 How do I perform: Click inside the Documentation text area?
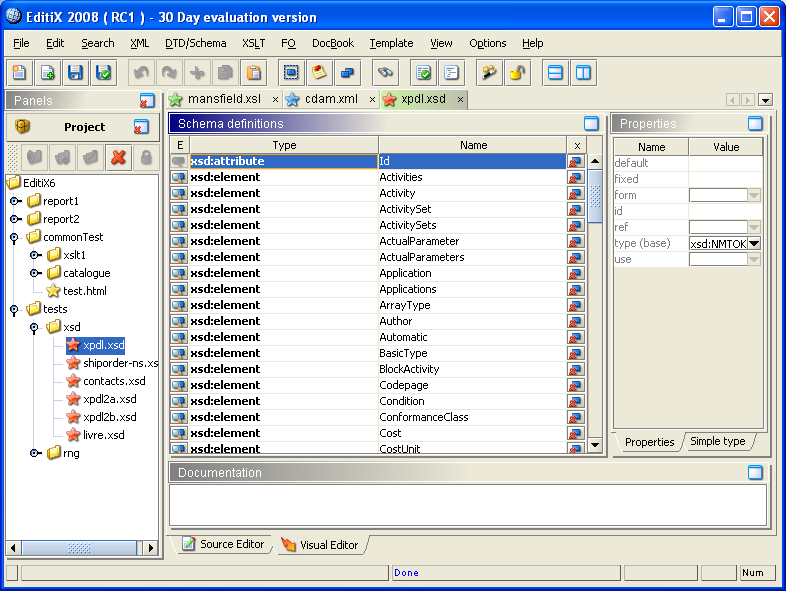point(468,505)
